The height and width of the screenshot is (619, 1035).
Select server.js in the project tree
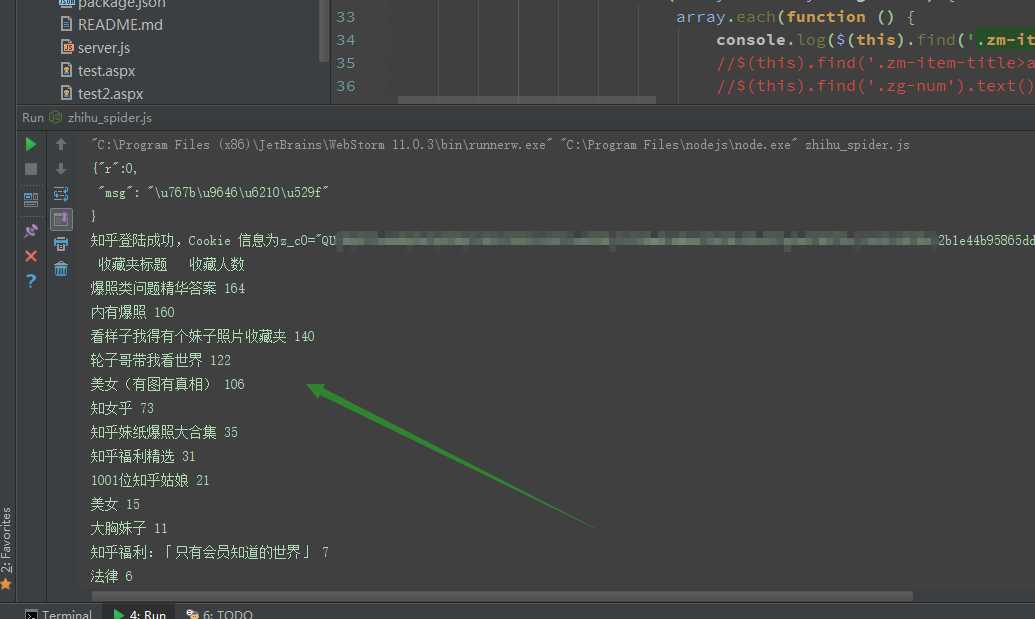104,48
